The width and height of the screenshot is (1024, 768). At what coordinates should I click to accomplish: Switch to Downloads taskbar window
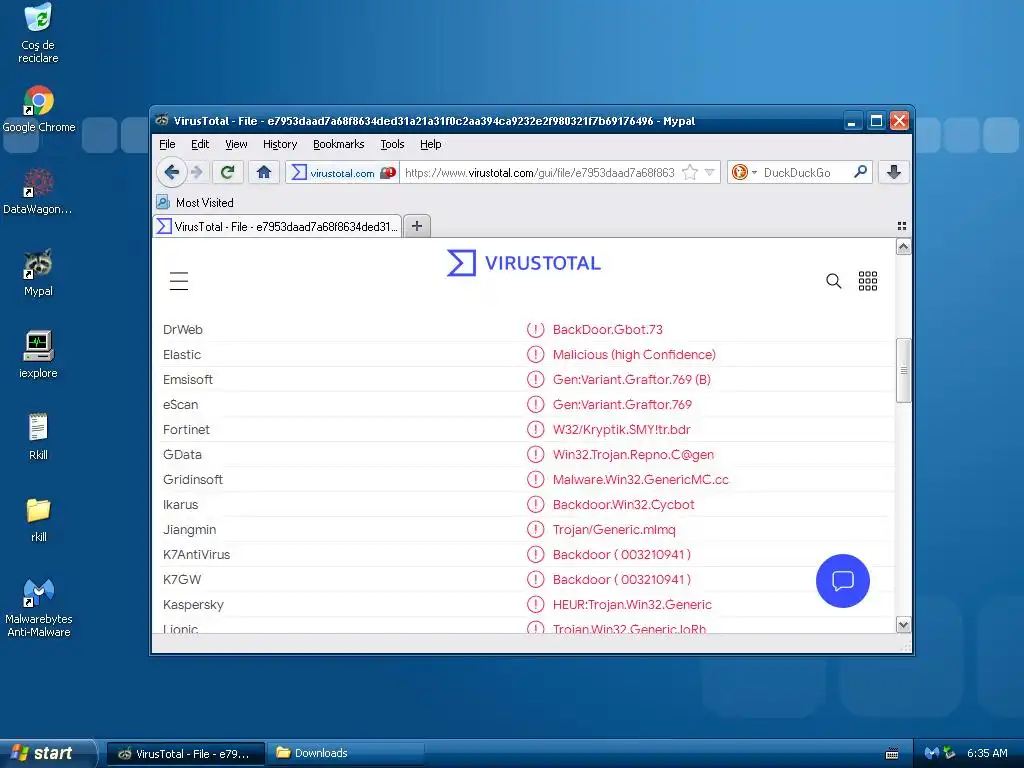[x=347, y=753]
